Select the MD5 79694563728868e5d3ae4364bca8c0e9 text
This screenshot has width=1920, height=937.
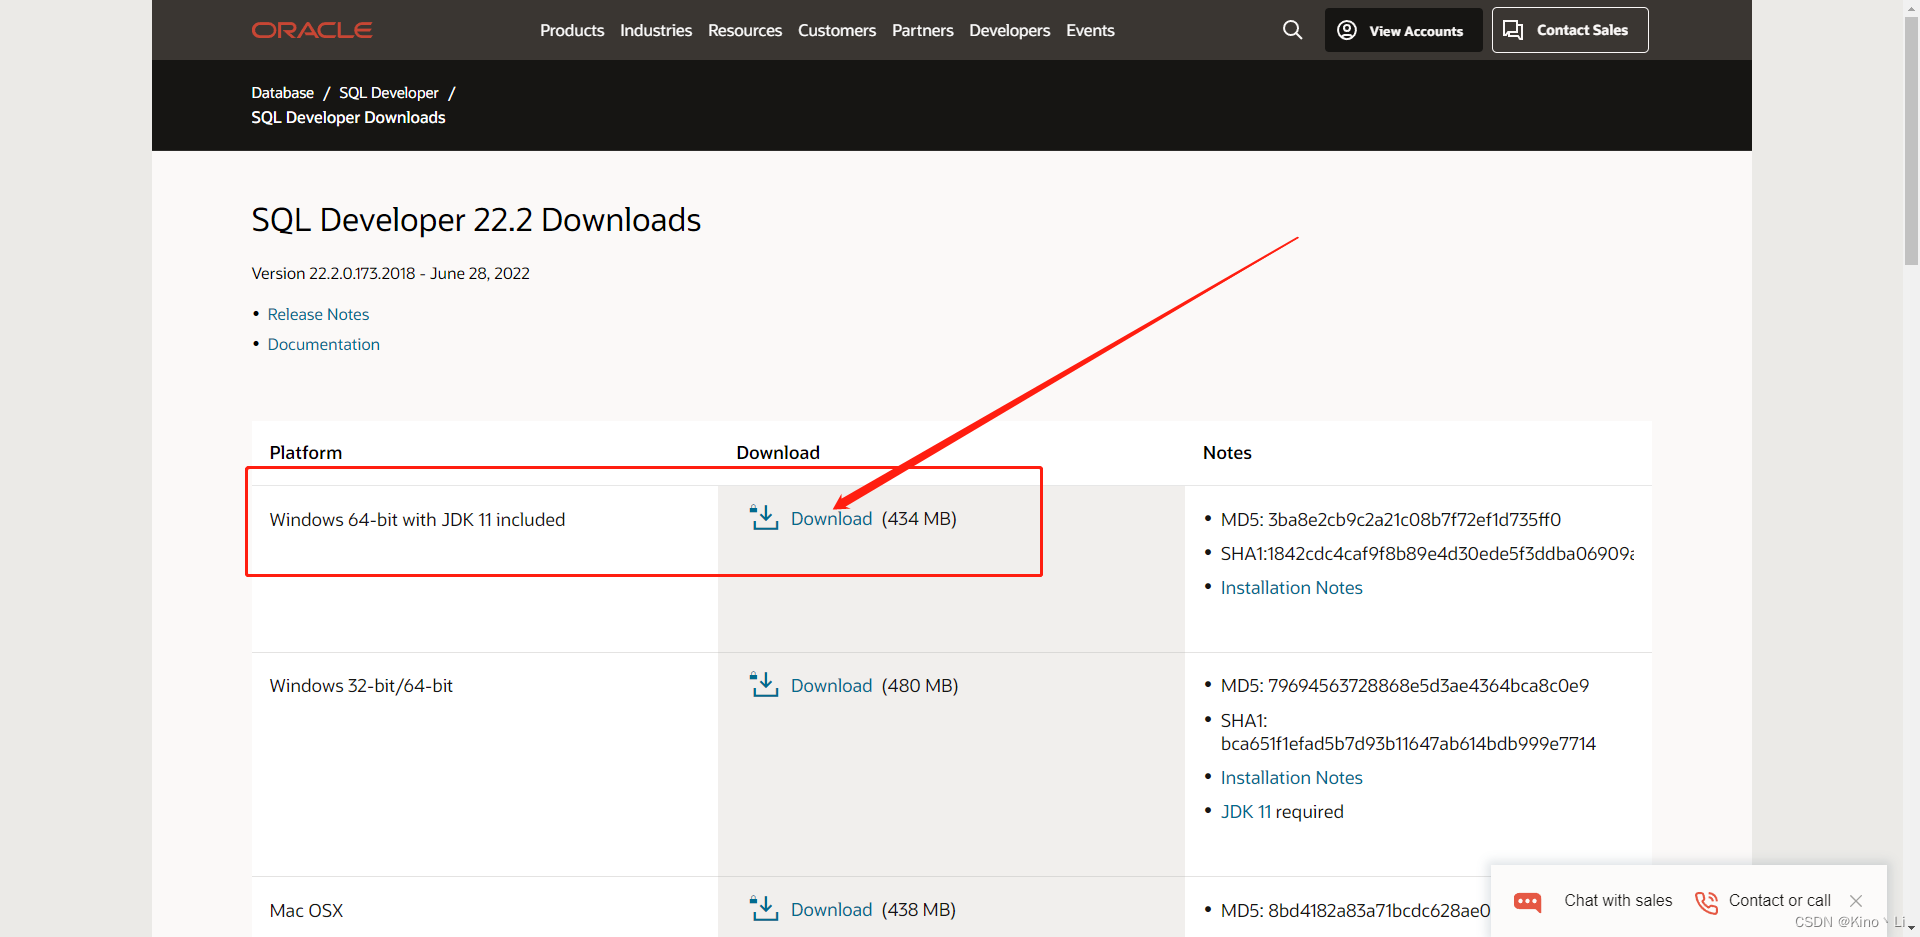pyautogui.click(x=1405, y=686)
